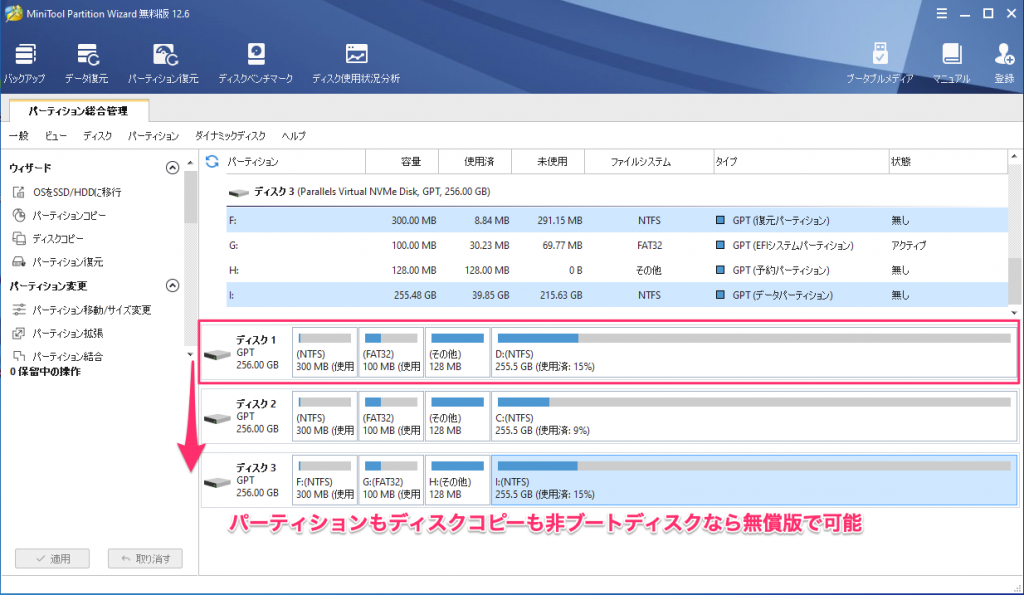Click scroll-down arrow of sidebar
This screenshot has width=1024, height=595.
[x=190, y=355]
